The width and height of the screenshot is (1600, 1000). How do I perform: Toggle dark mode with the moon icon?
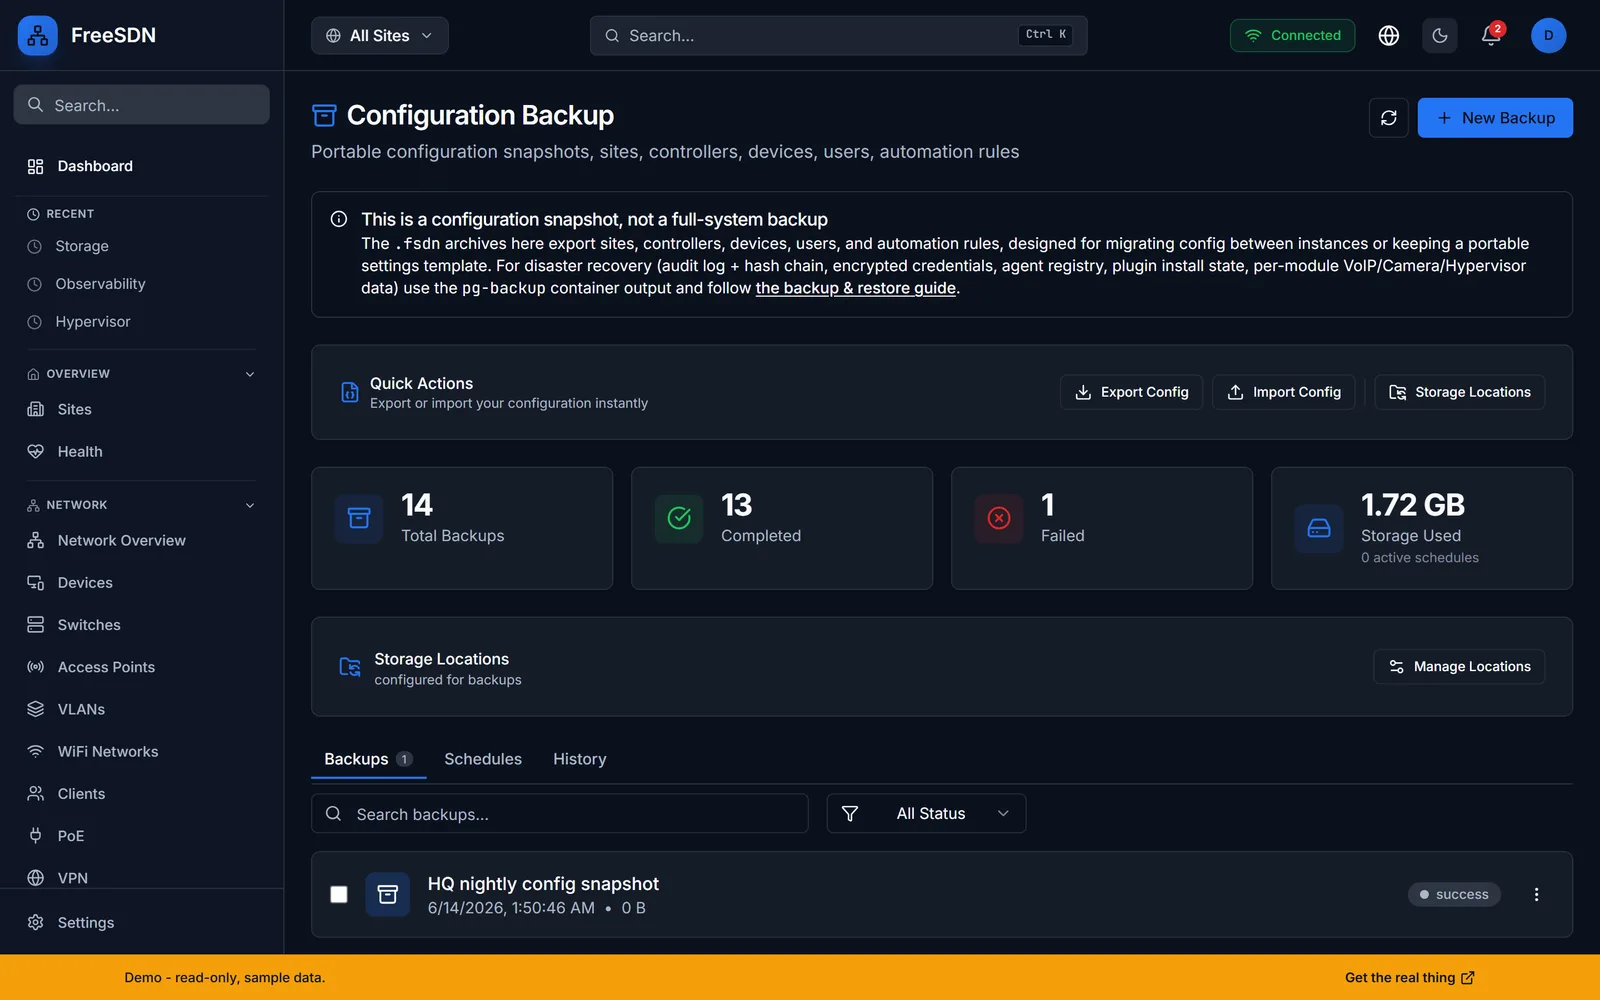point(1439,35)
